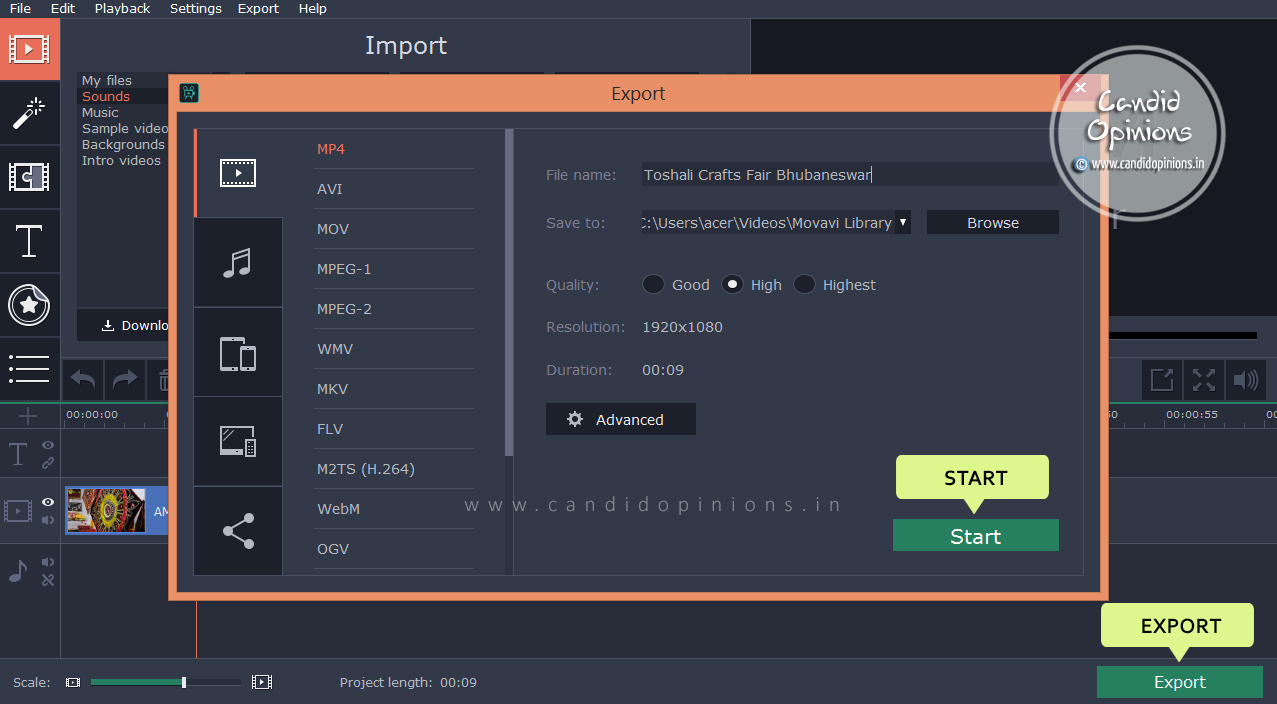The height and width of the screenshot is (704, 1277).
Task: Select the audio export music note icon
Action: click(238, 263)
